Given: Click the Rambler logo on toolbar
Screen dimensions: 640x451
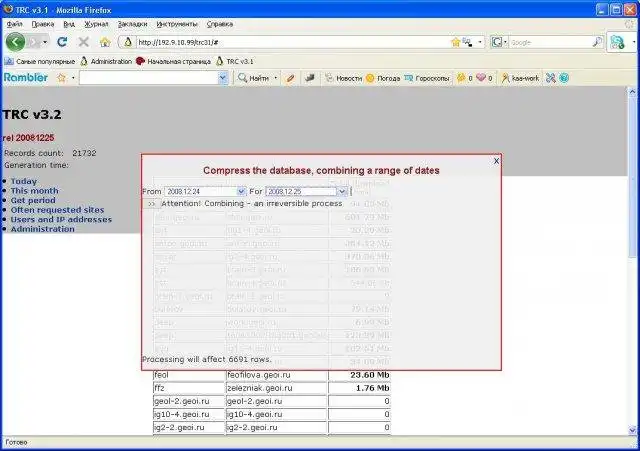Looking at the screenshot, I should coord(26,78).
